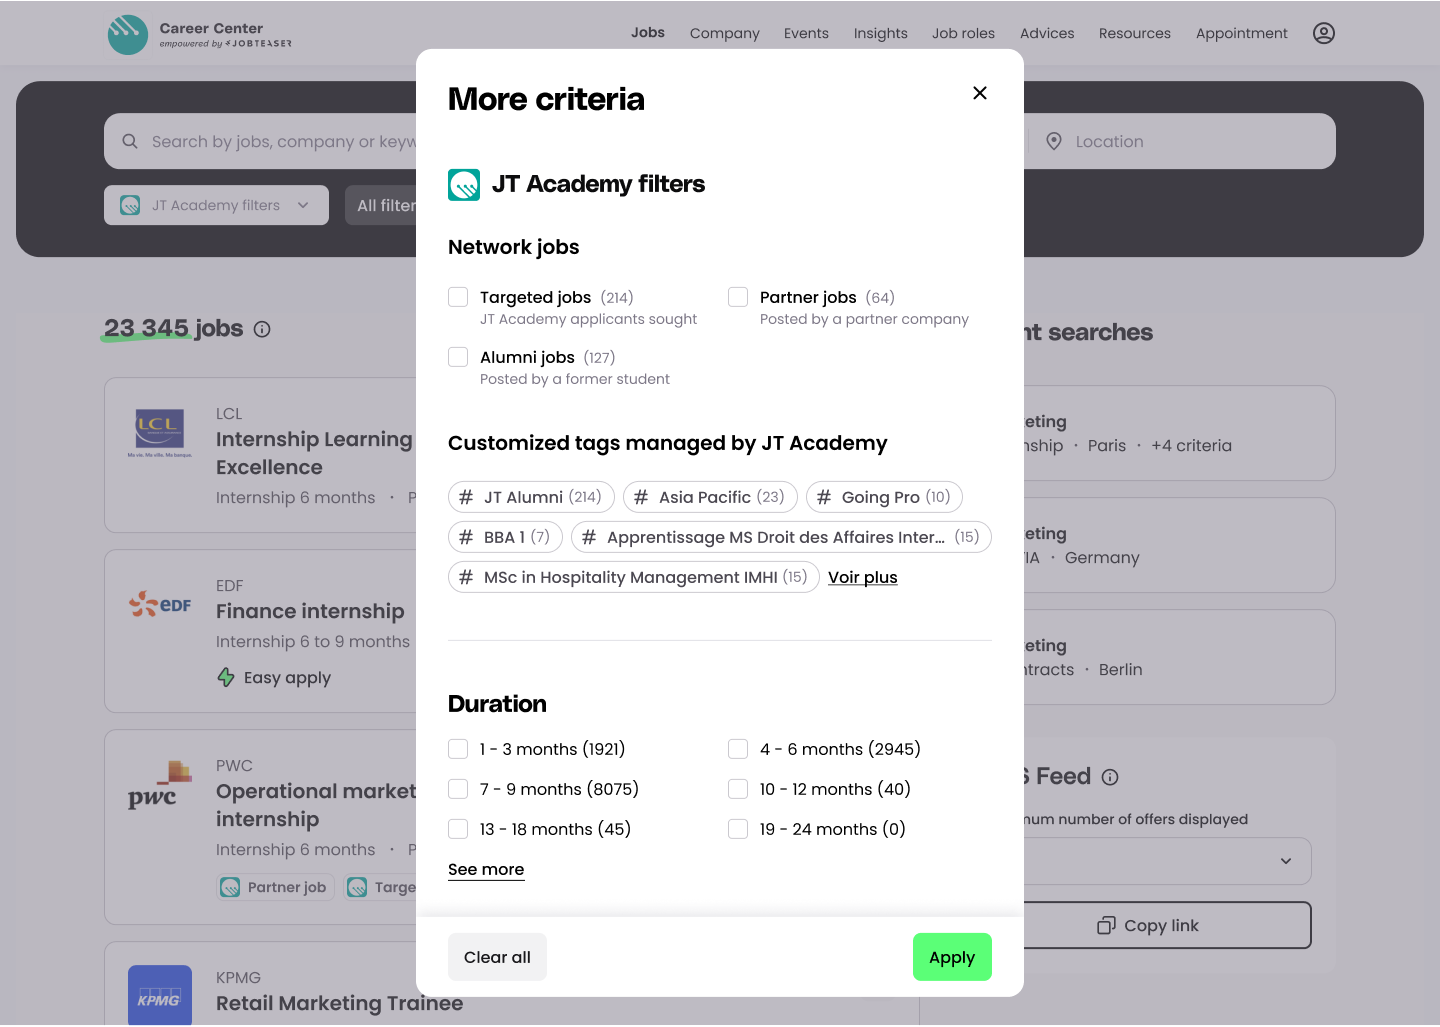Click the LCL company logo

160,431
